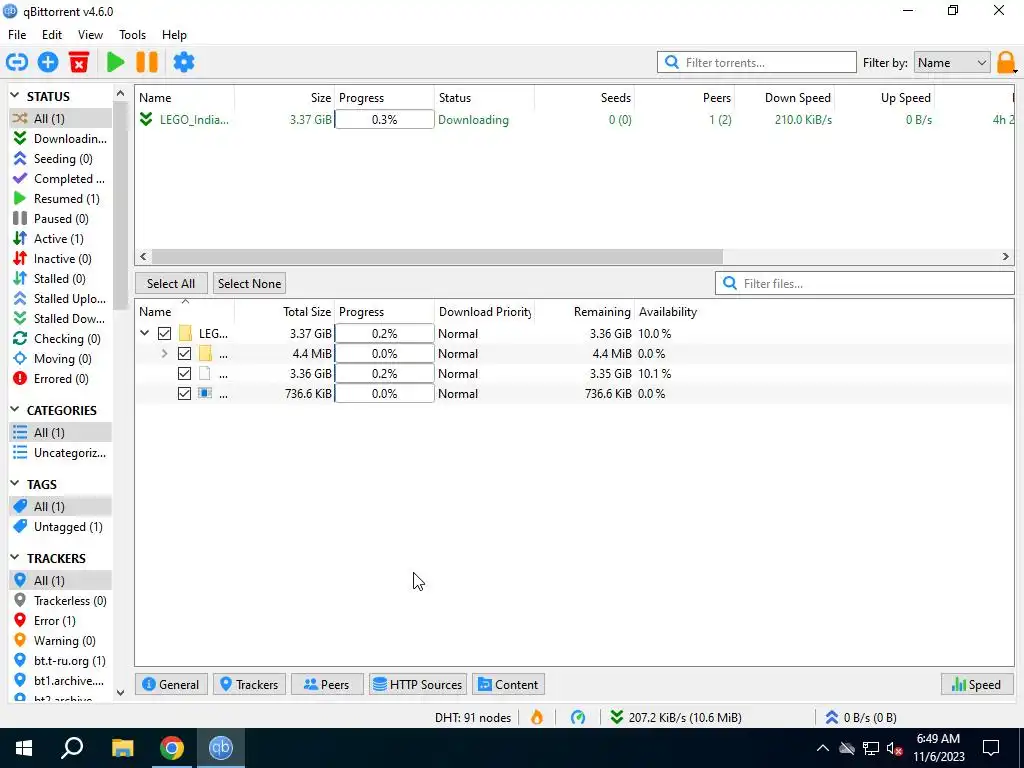Open the Help menu
This screenshot has width=1024, height=768.
(174, 35)
